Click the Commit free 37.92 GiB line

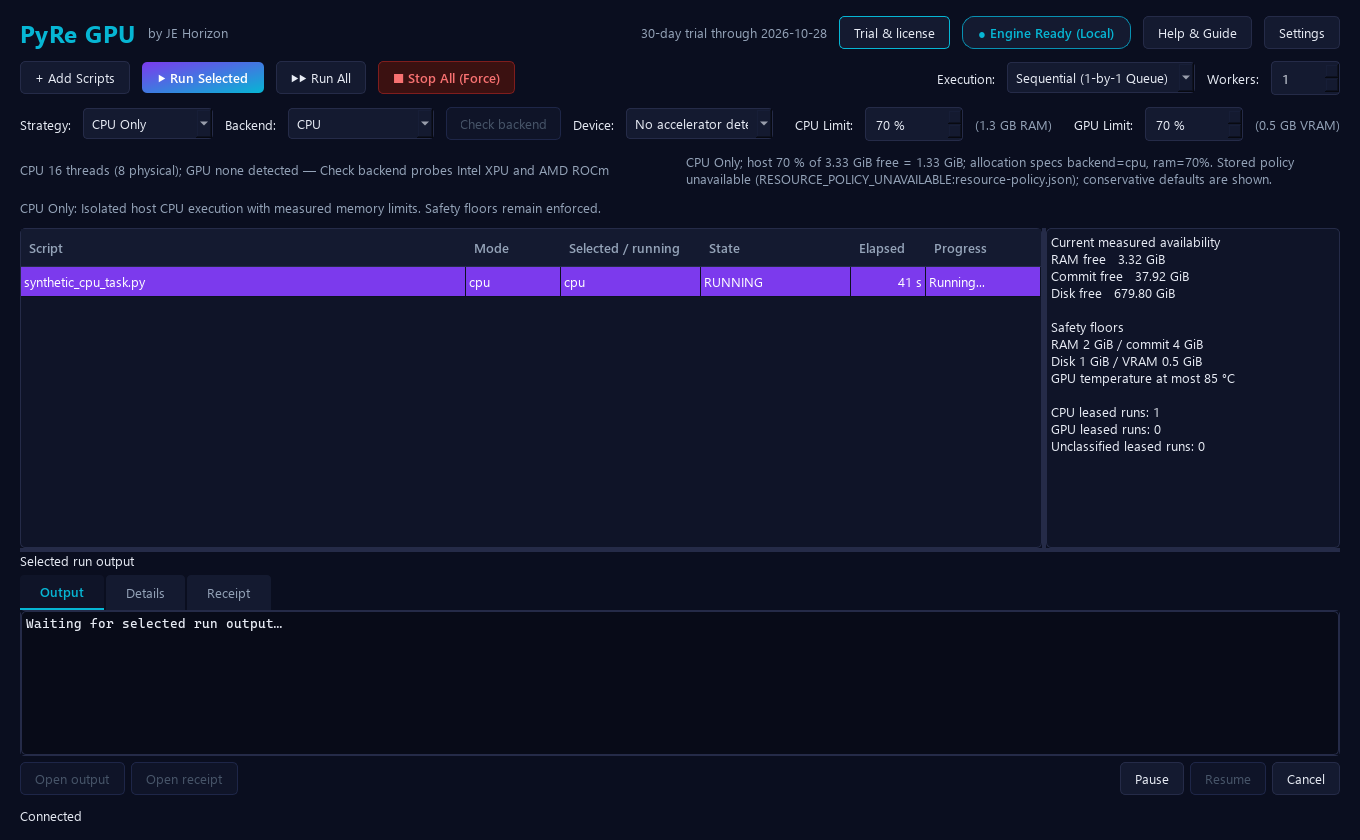(1120, 277)
